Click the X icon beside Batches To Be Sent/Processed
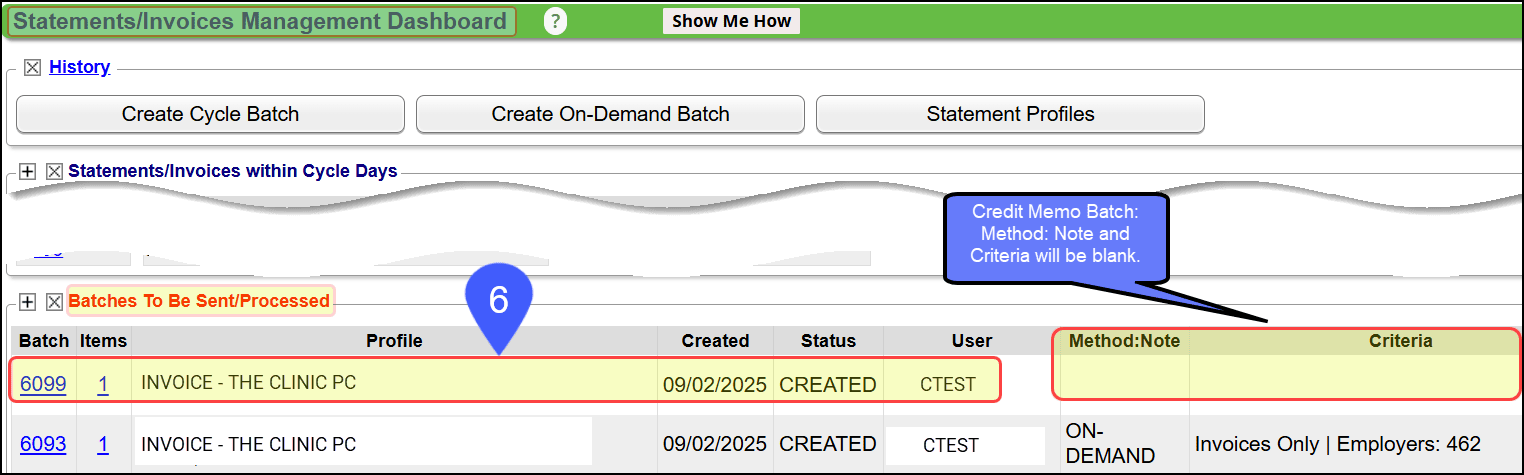1524x475 pixels. tap(54, 301)
